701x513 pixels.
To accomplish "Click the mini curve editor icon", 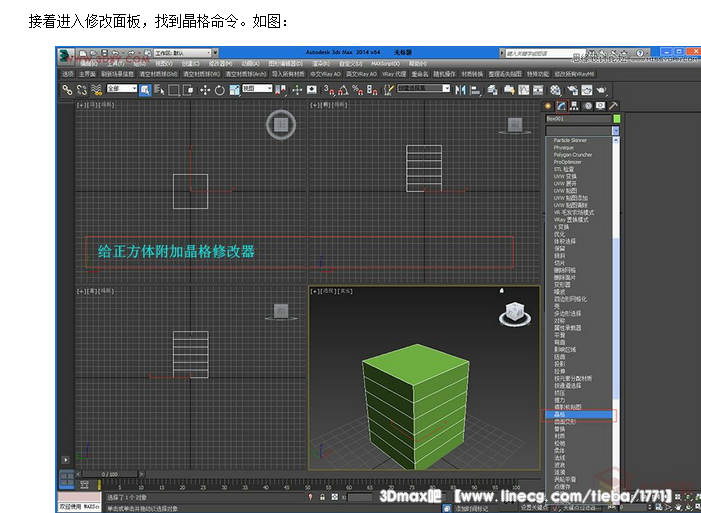I will point(84,485).
